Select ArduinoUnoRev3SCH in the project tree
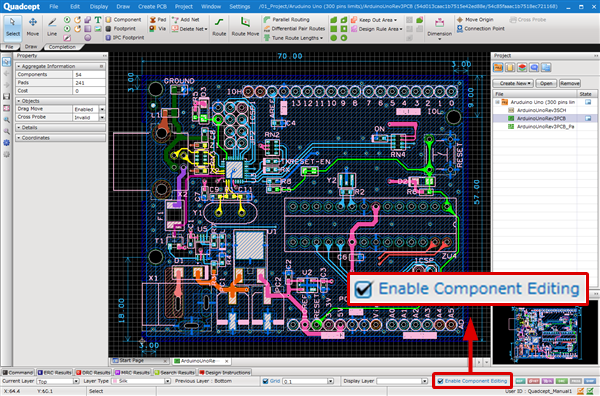The image size is (600, 396). click(x=541, y=110)
